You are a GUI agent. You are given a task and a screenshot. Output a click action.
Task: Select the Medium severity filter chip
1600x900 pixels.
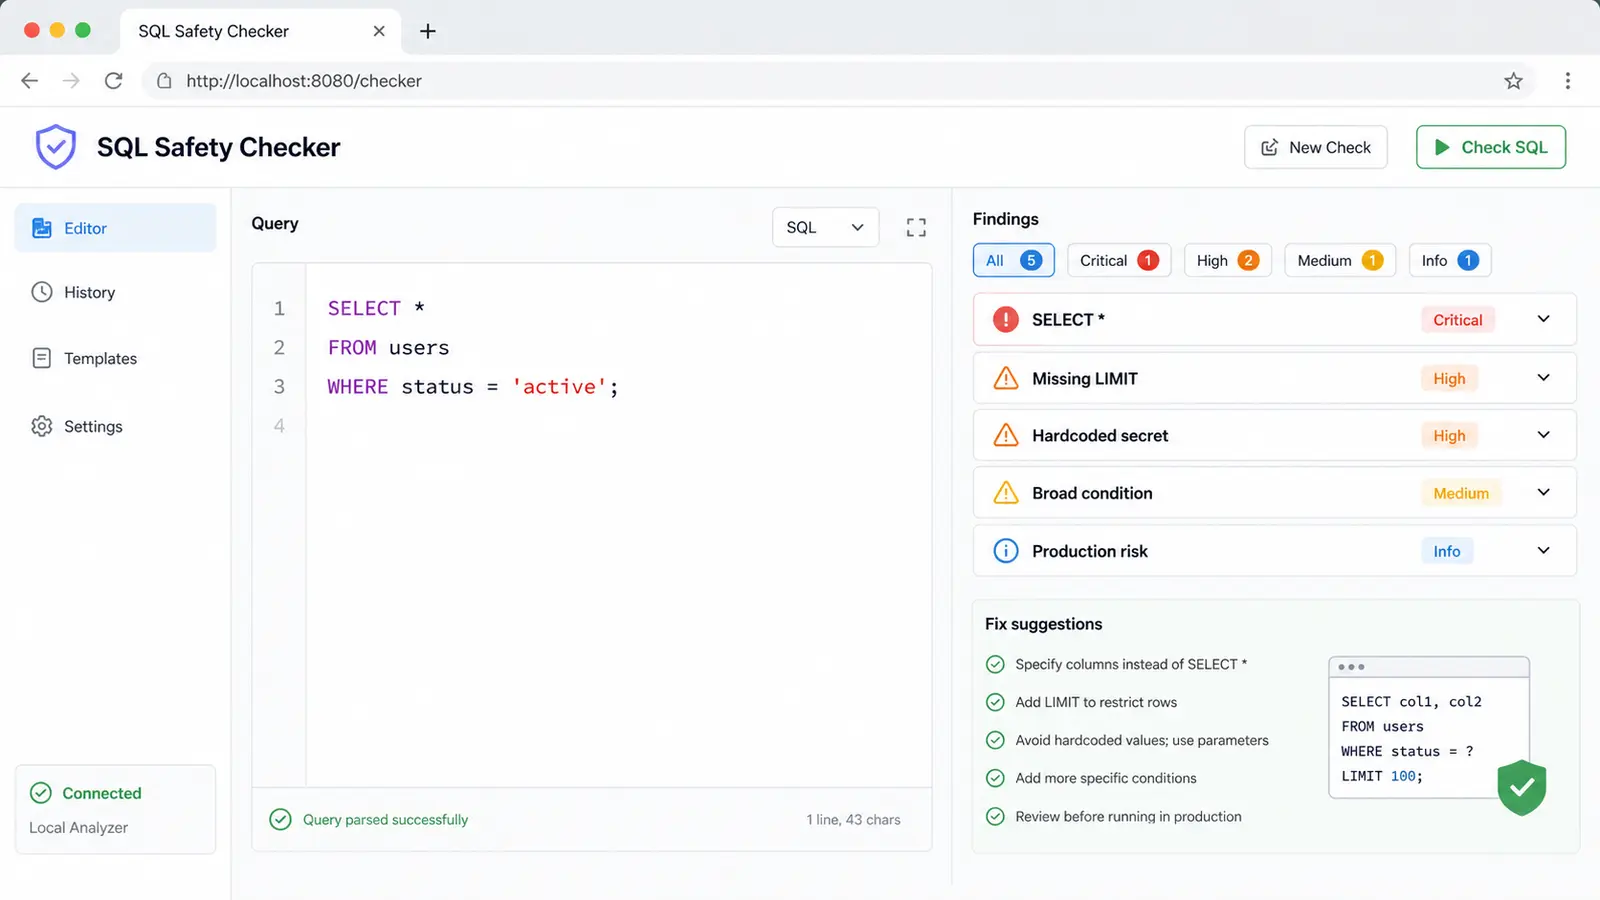point(1340,260)
